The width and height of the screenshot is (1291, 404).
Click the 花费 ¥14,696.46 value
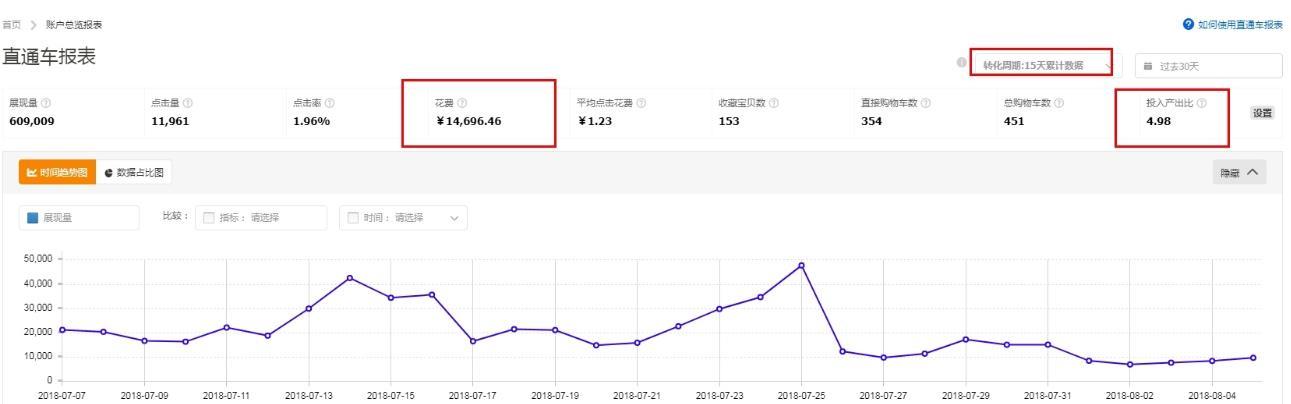tap(468, 122)
